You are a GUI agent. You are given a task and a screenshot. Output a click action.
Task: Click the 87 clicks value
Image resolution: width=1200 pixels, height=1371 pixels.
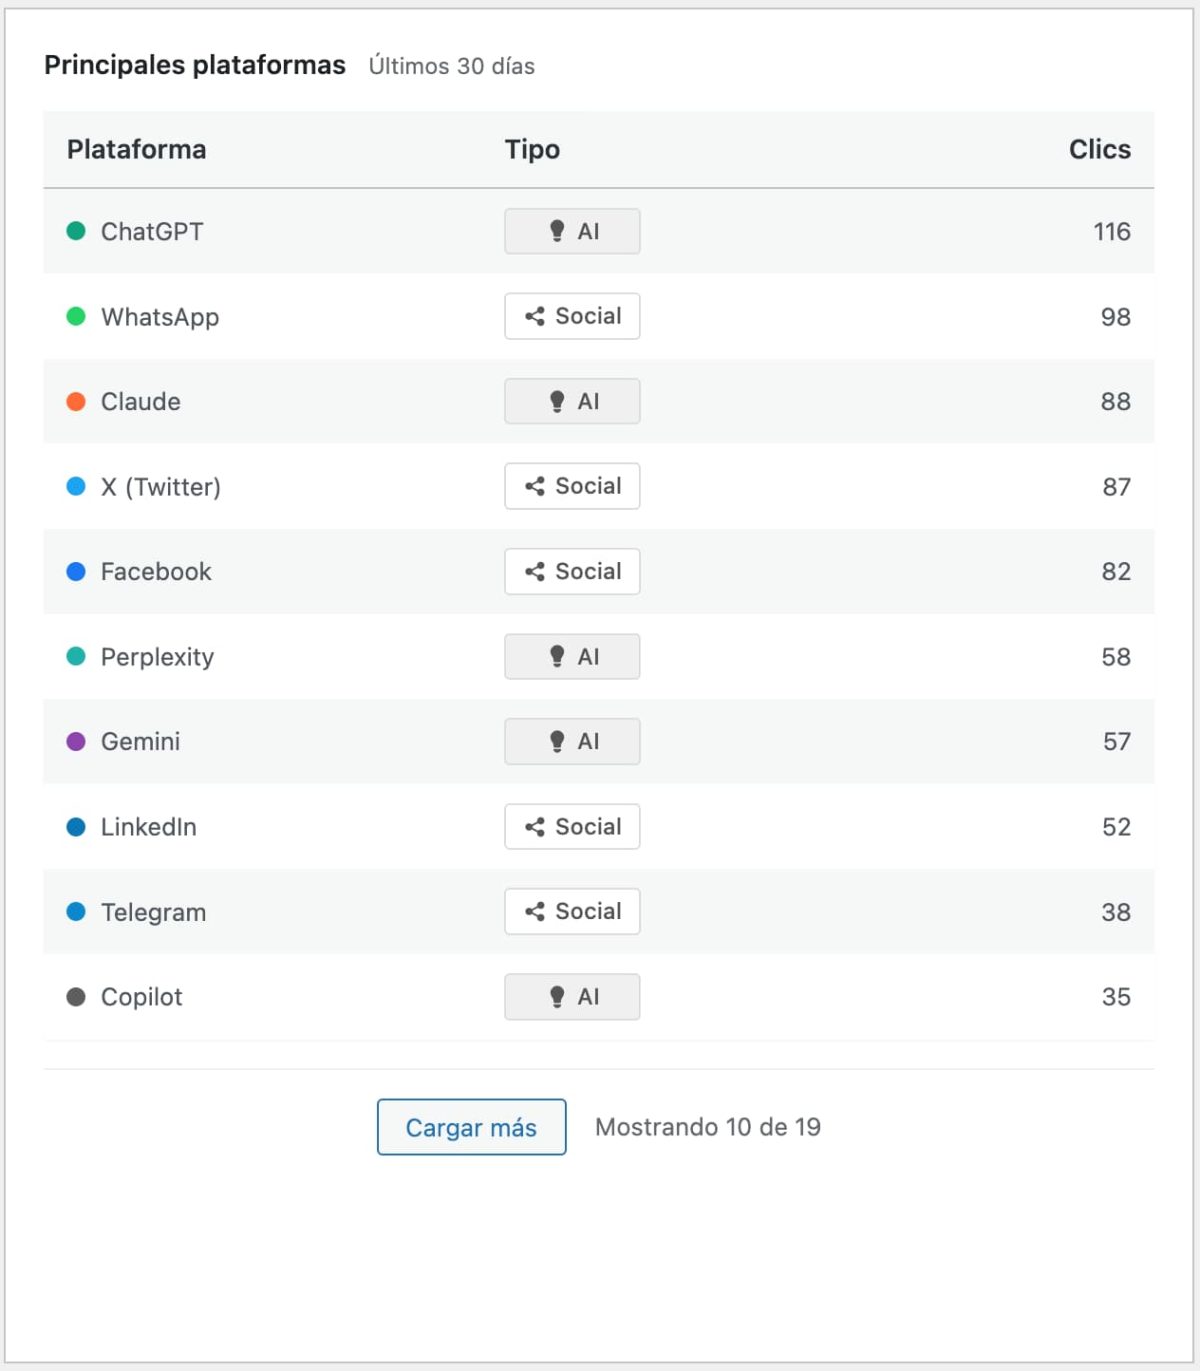click(1116, 487)
